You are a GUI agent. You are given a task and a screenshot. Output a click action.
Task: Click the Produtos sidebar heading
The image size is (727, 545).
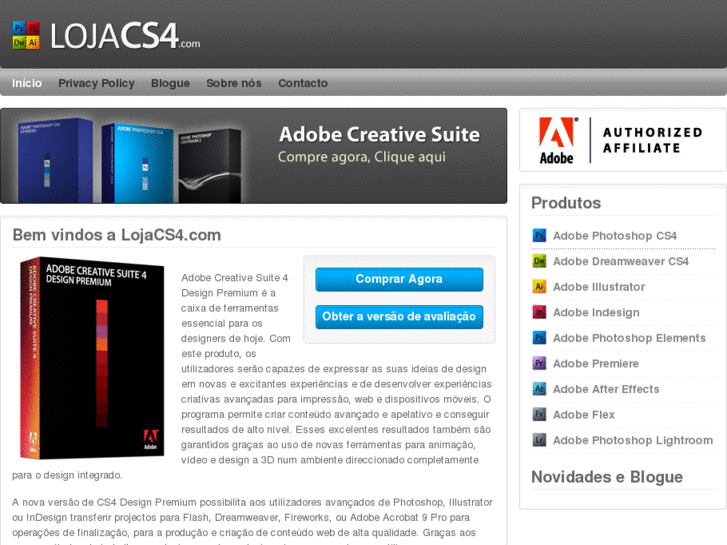coord(566,203)
